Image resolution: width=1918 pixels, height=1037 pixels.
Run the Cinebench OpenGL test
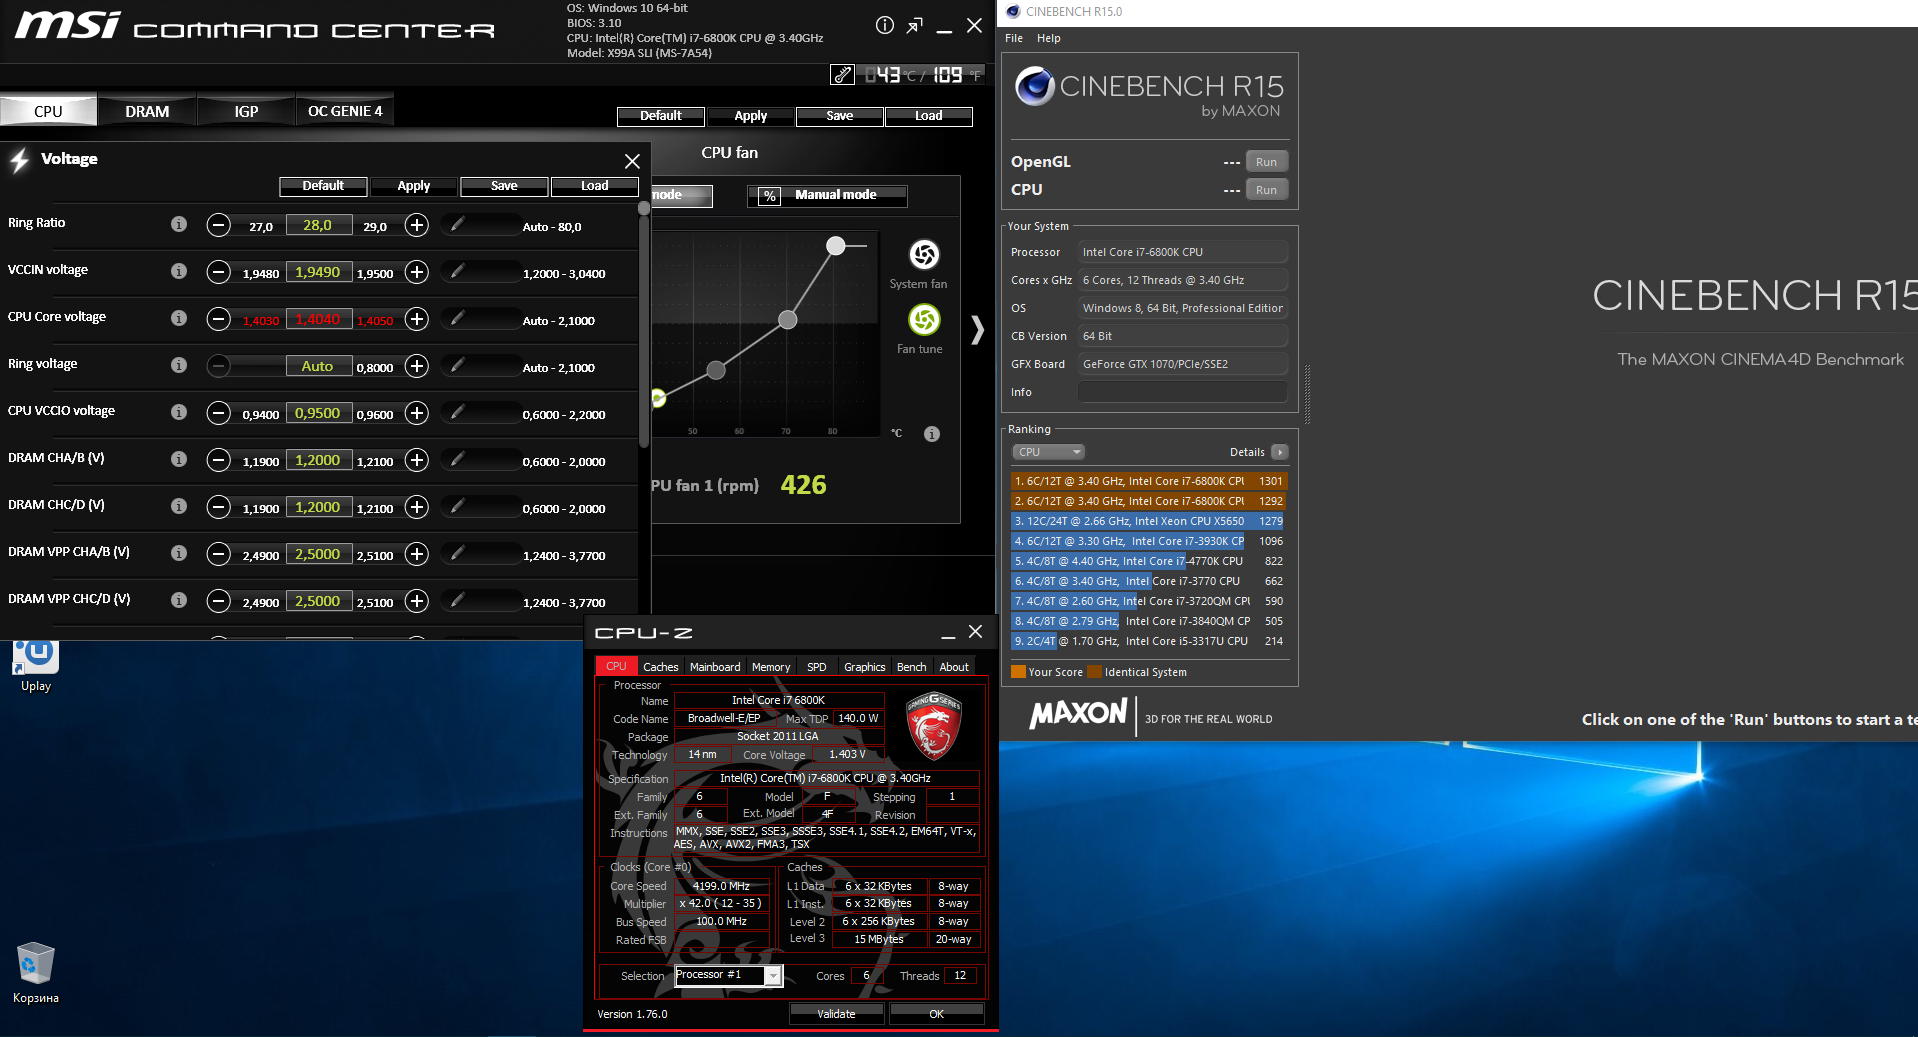click(1266, 162)
